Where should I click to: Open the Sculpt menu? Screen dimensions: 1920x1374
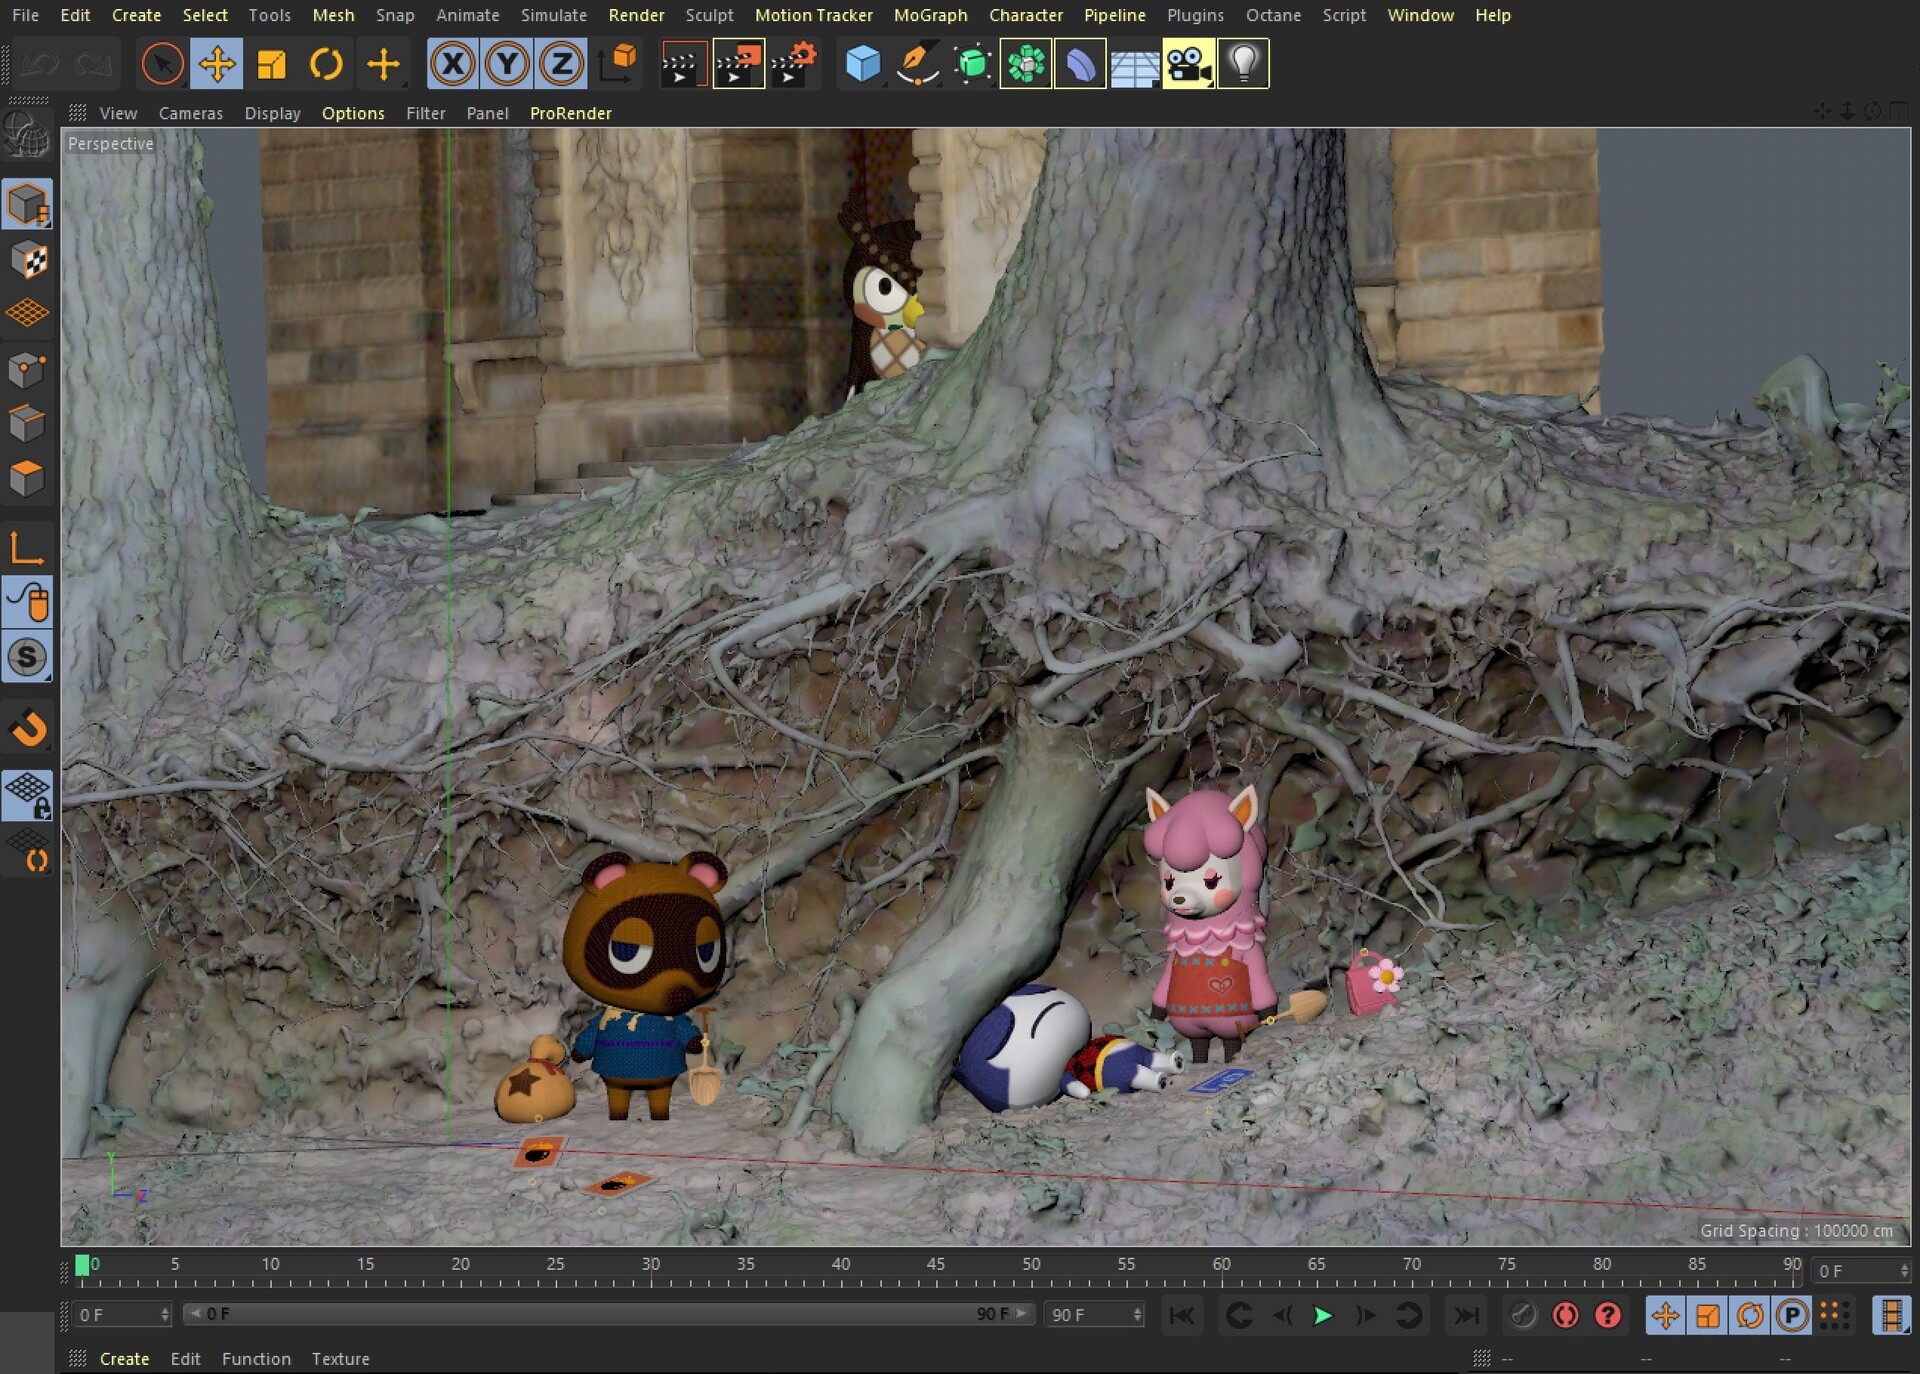pyautogui.click(x=709, y=15)
